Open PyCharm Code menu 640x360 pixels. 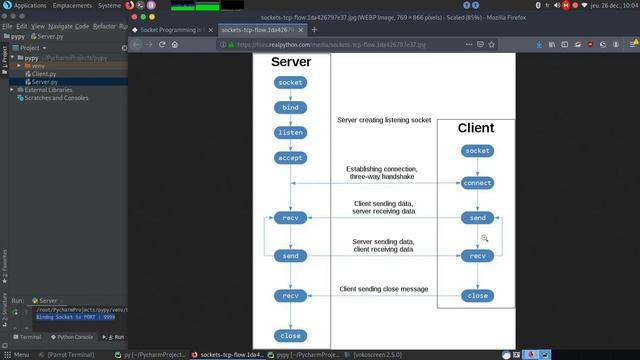[x=82, y=26]
